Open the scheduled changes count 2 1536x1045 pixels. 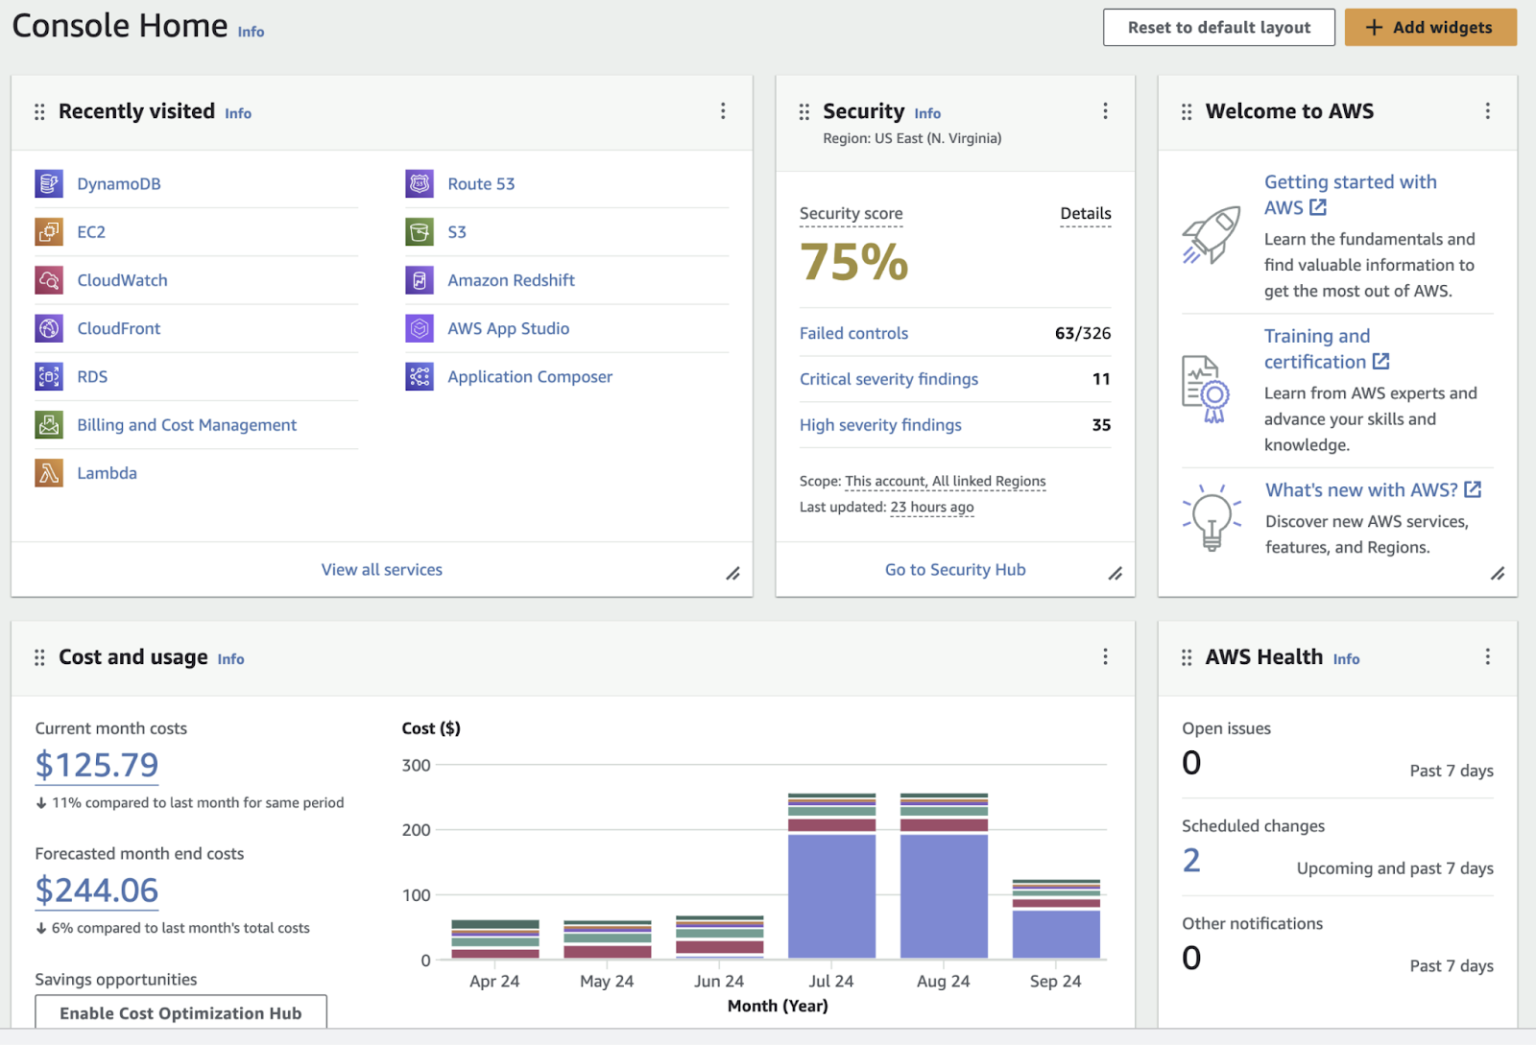coord(1191,860)
